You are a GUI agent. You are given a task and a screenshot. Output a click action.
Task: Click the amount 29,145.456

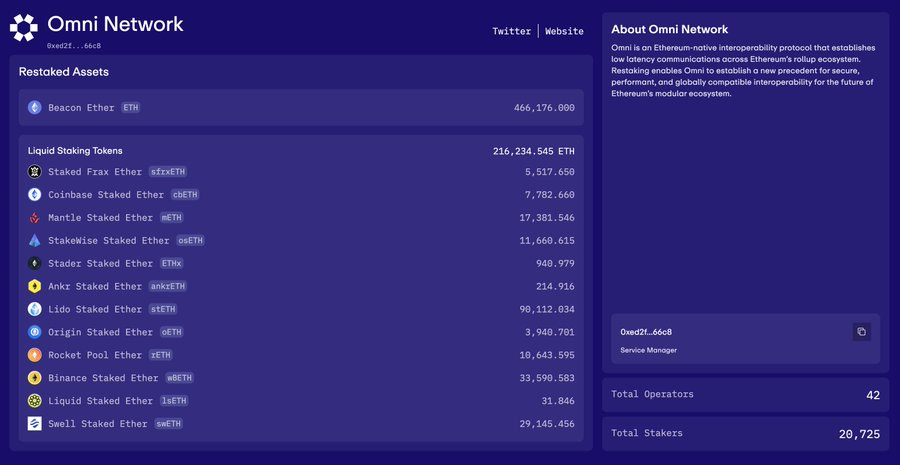pyautogui.click(x=547, y=424)
